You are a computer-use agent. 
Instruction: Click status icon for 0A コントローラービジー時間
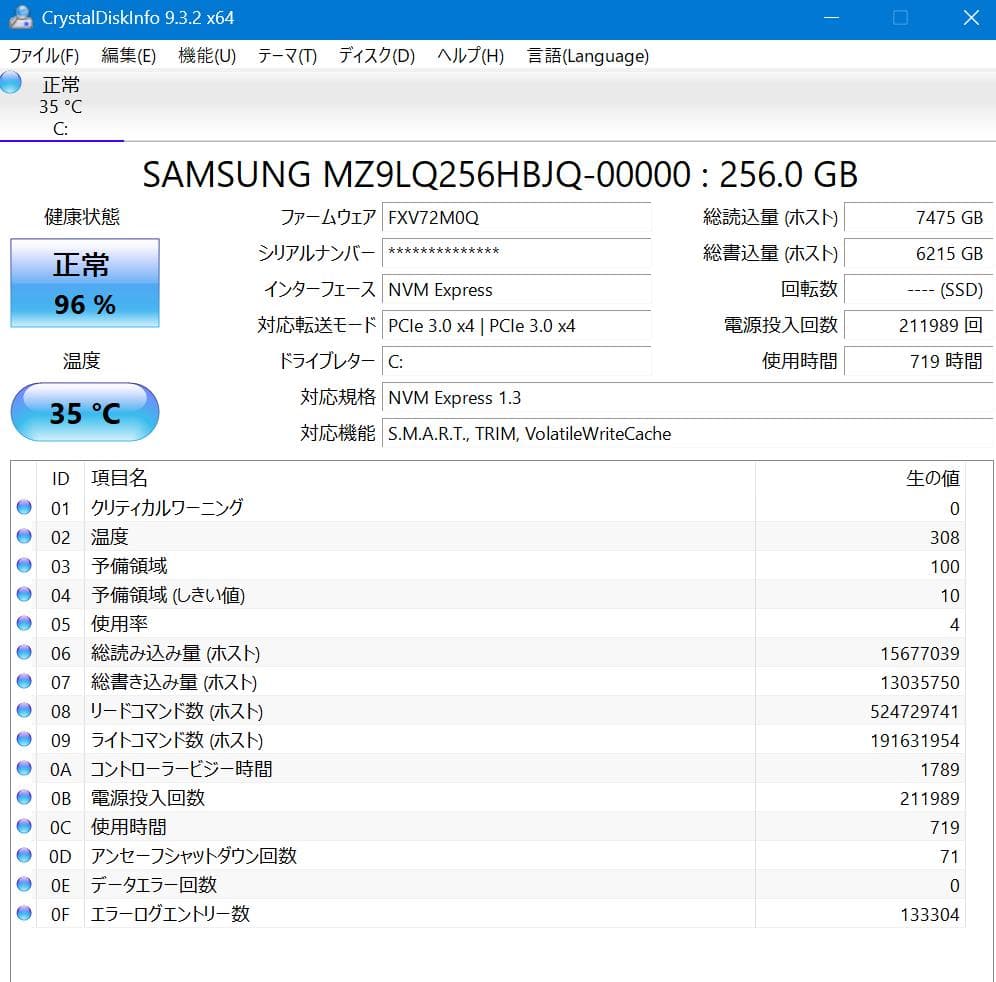[24, 768]
